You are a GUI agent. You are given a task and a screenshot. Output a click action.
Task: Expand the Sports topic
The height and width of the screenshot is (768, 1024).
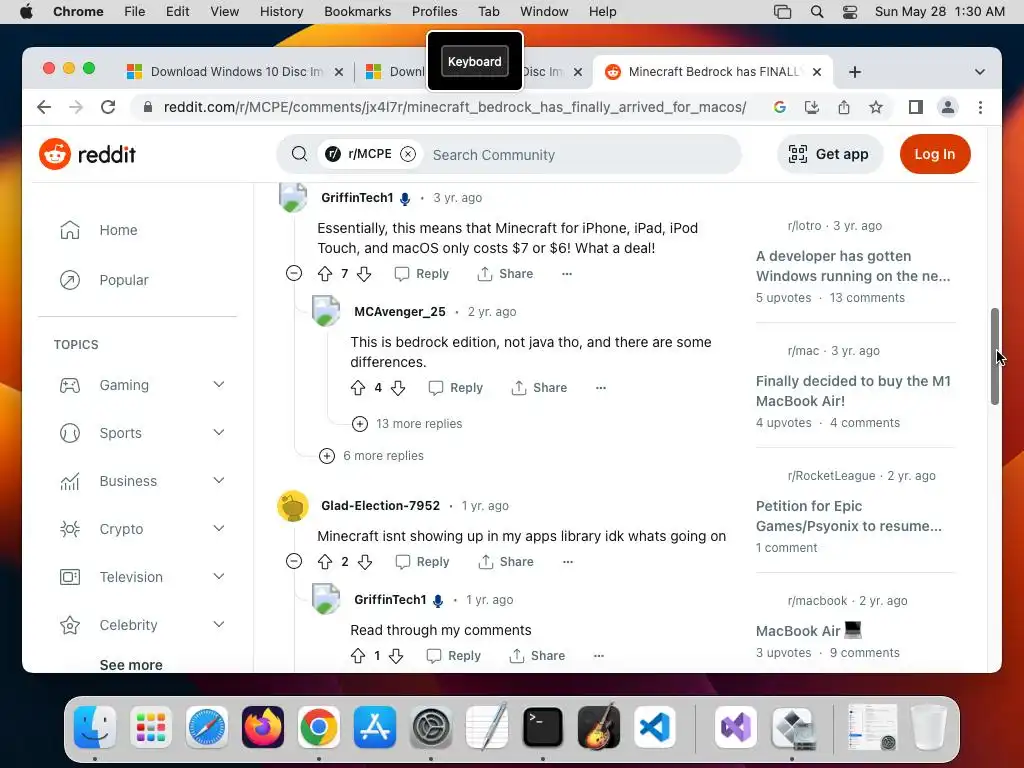(219, 432)
